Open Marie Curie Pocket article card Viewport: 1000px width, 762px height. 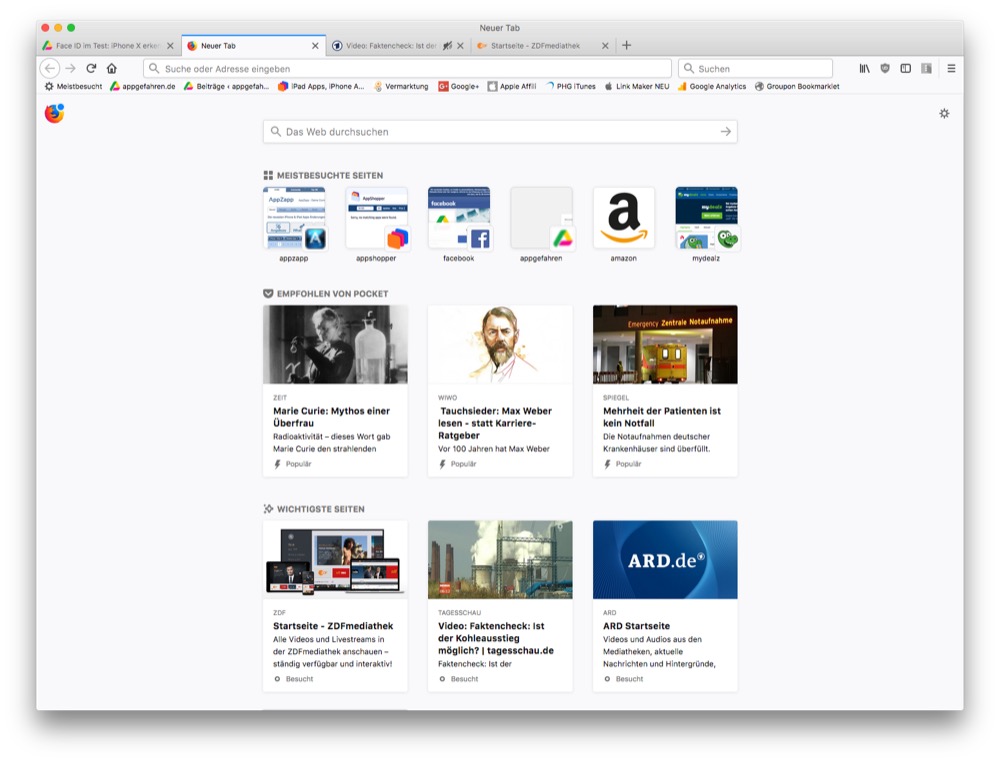(x=335, y=390)
